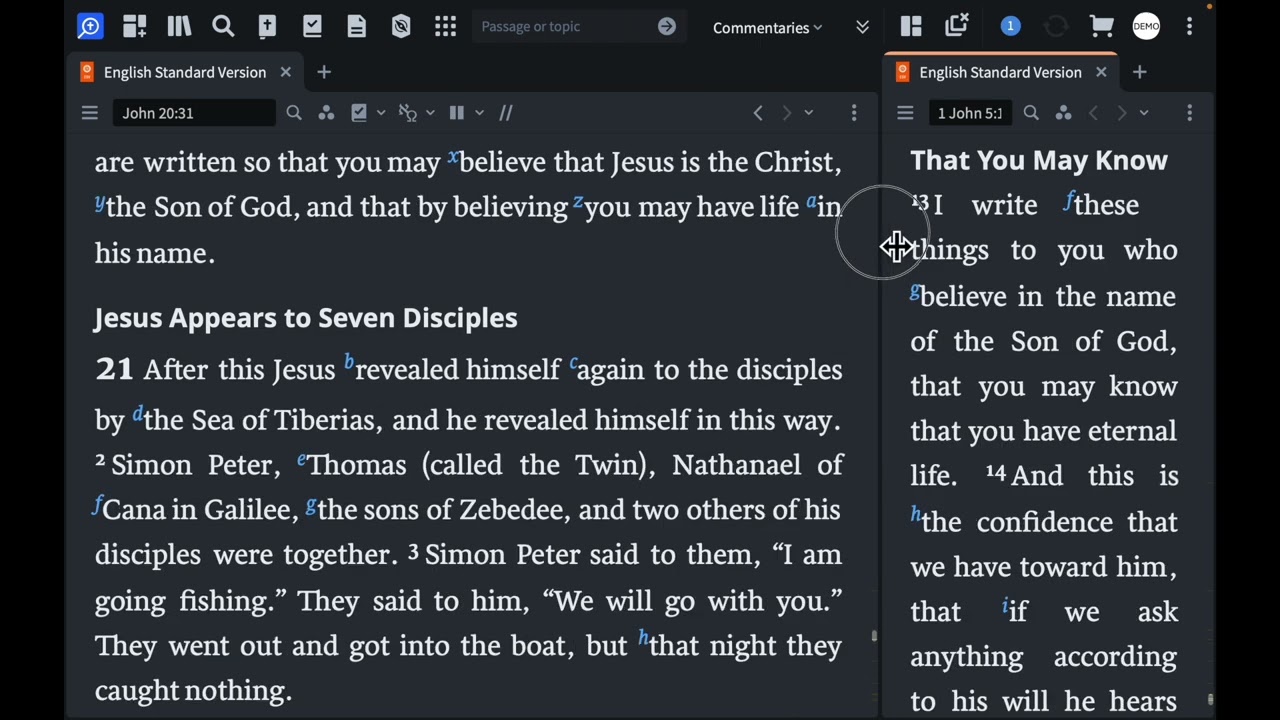This screenshot has width=1280, height=720.
Task: Open footnote z before 'you may have life'
Action: click(x=577, y=201)
